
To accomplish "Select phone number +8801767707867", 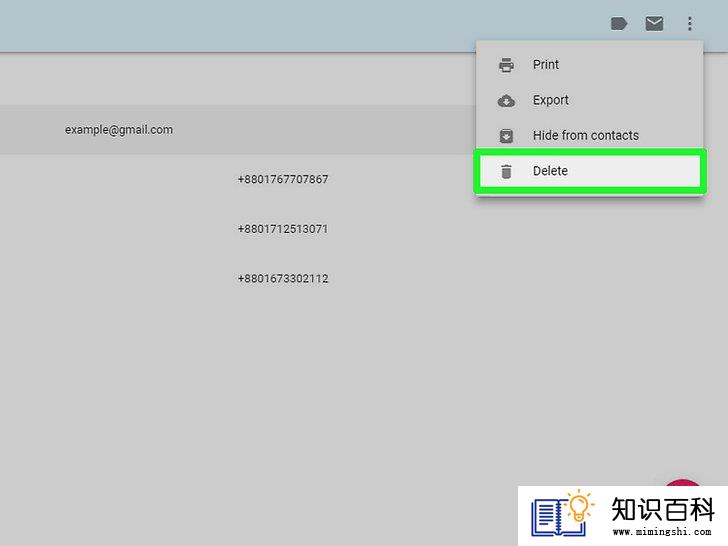I will (283, 179).
